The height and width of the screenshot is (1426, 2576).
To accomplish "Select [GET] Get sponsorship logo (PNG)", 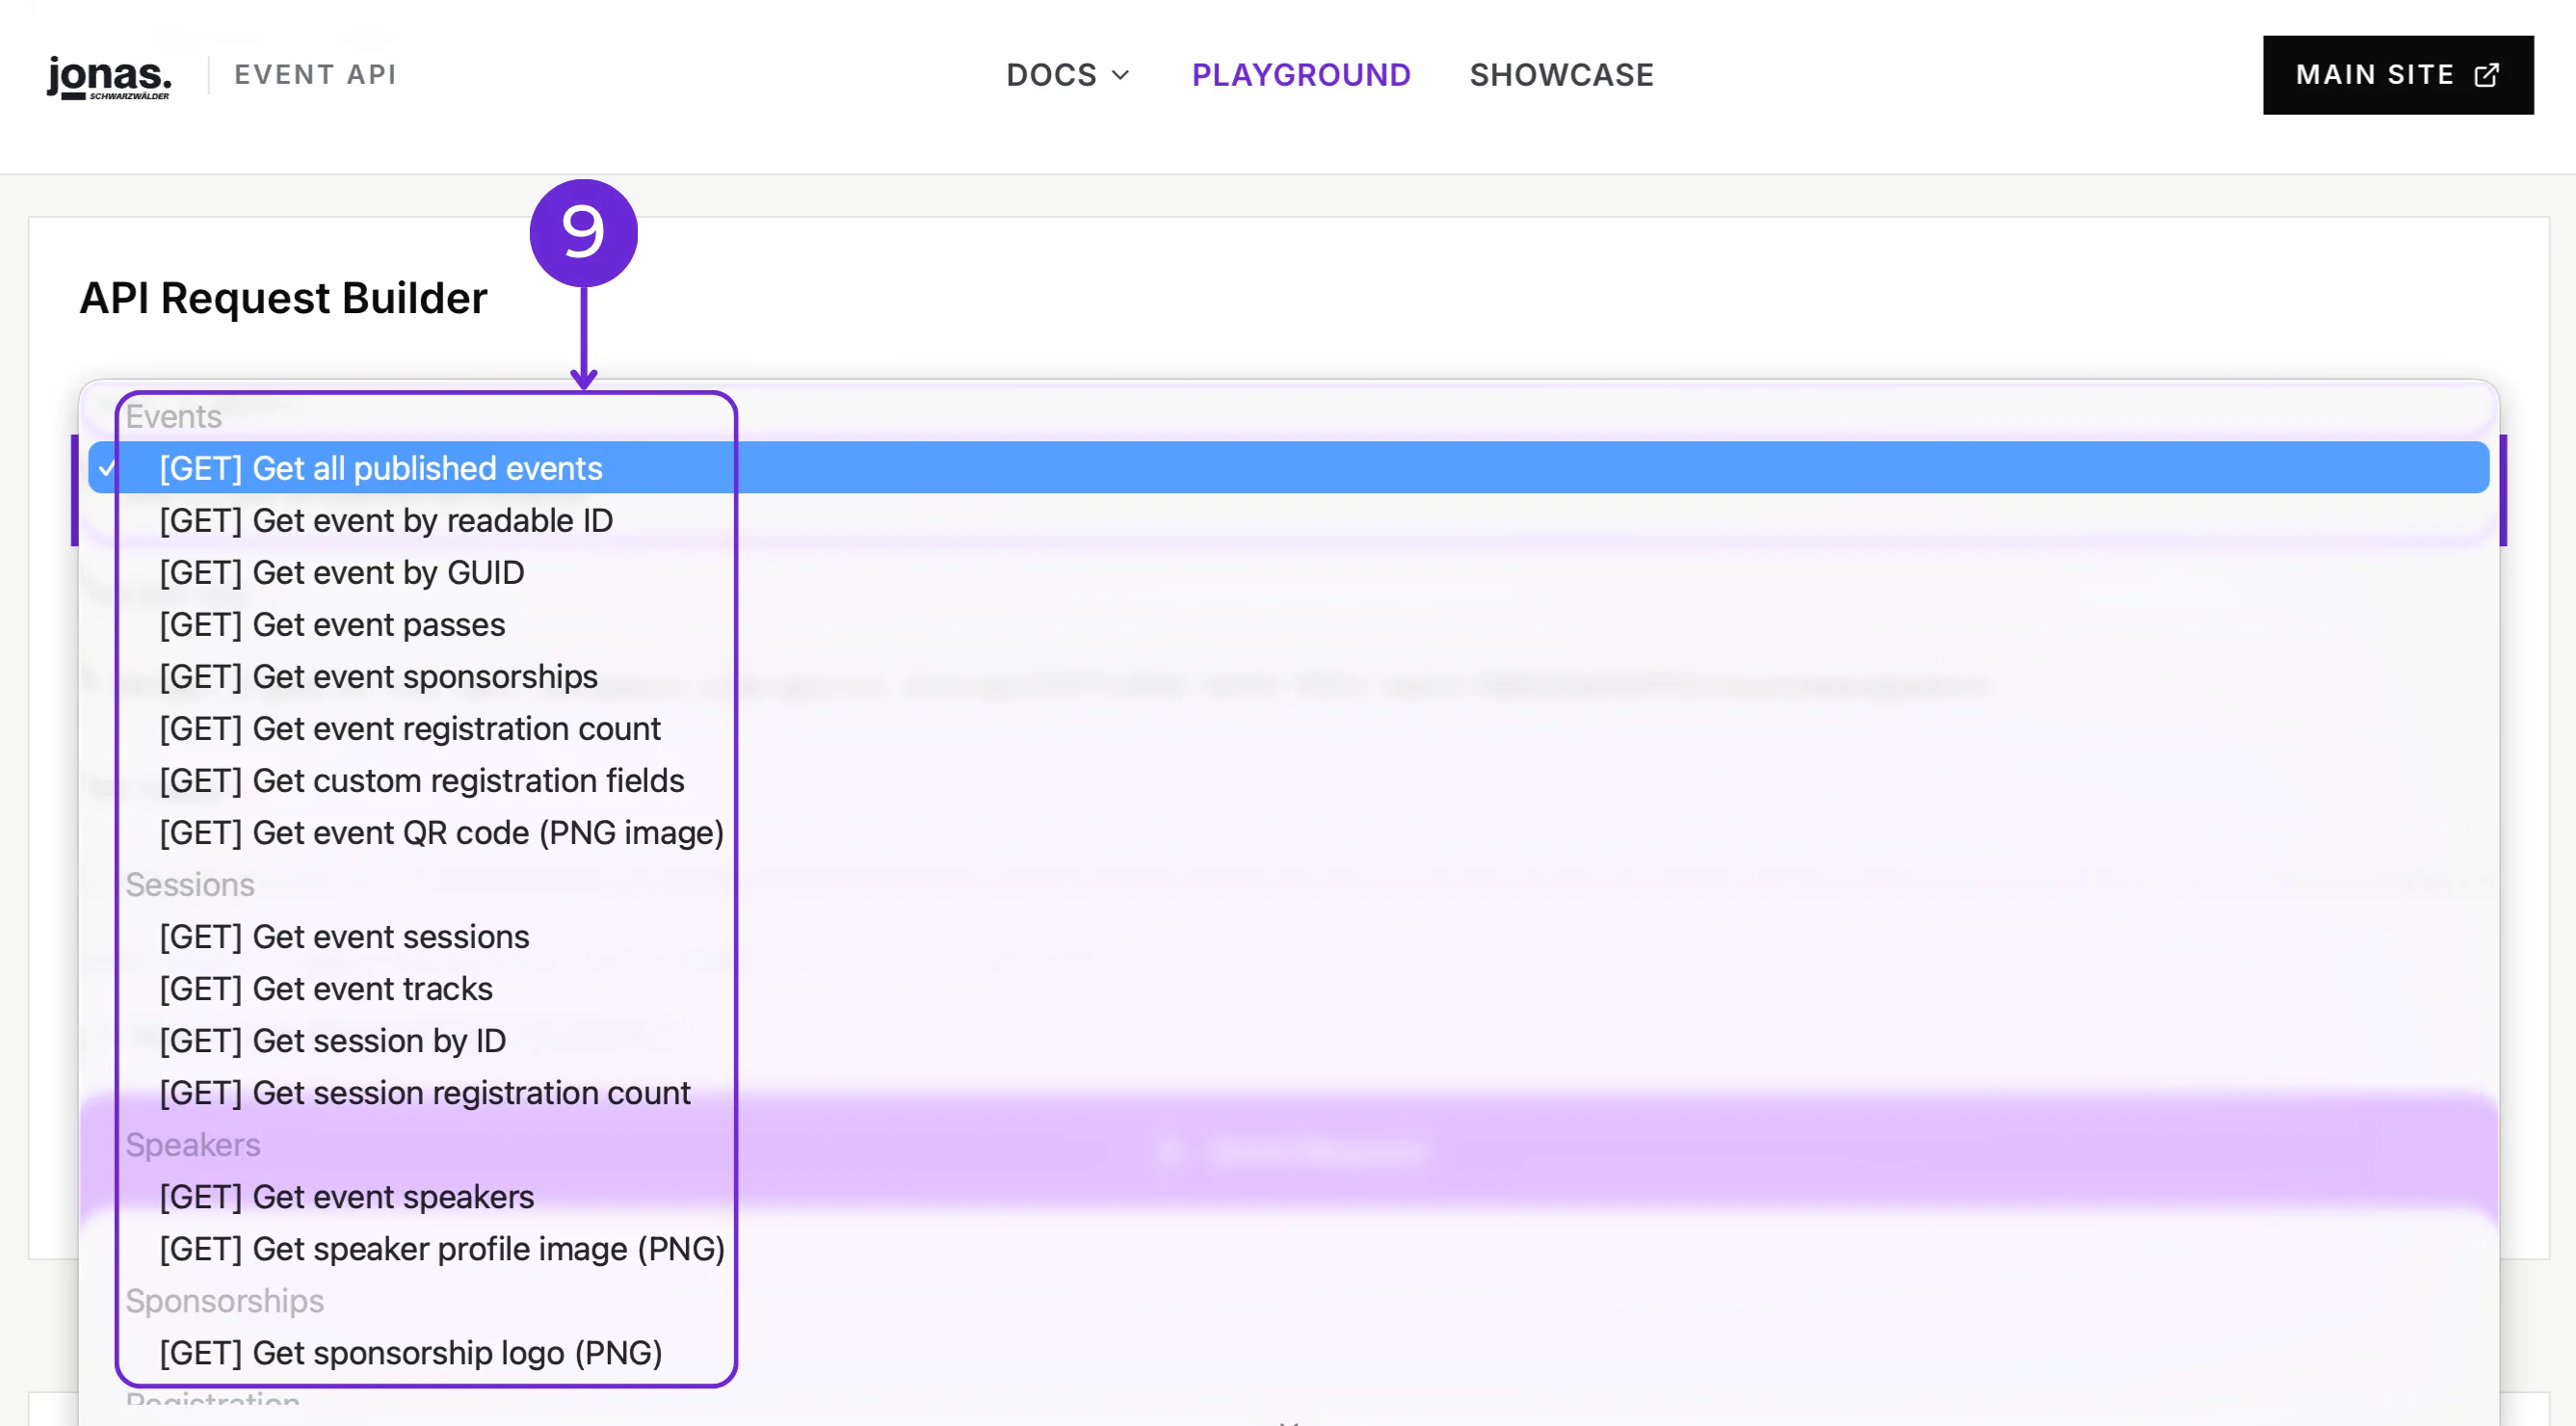I will [1288, 1352].
